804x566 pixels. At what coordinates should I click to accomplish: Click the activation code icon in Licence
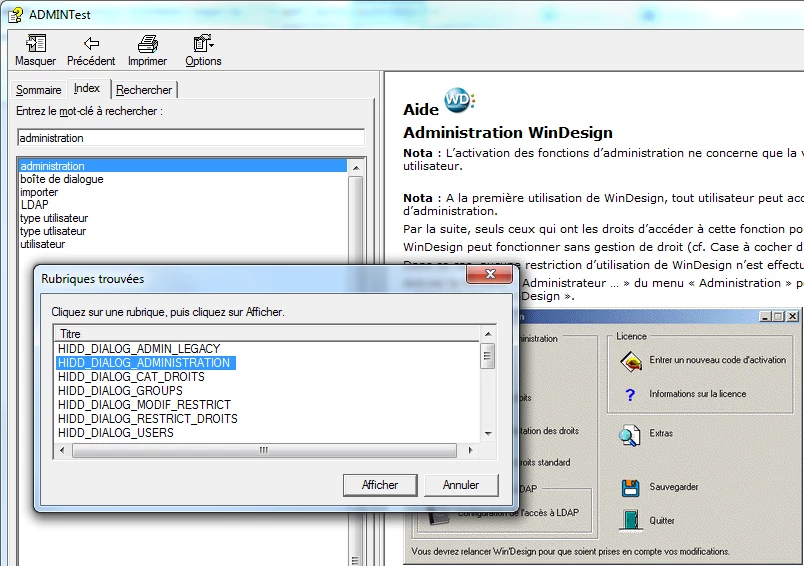631,361
